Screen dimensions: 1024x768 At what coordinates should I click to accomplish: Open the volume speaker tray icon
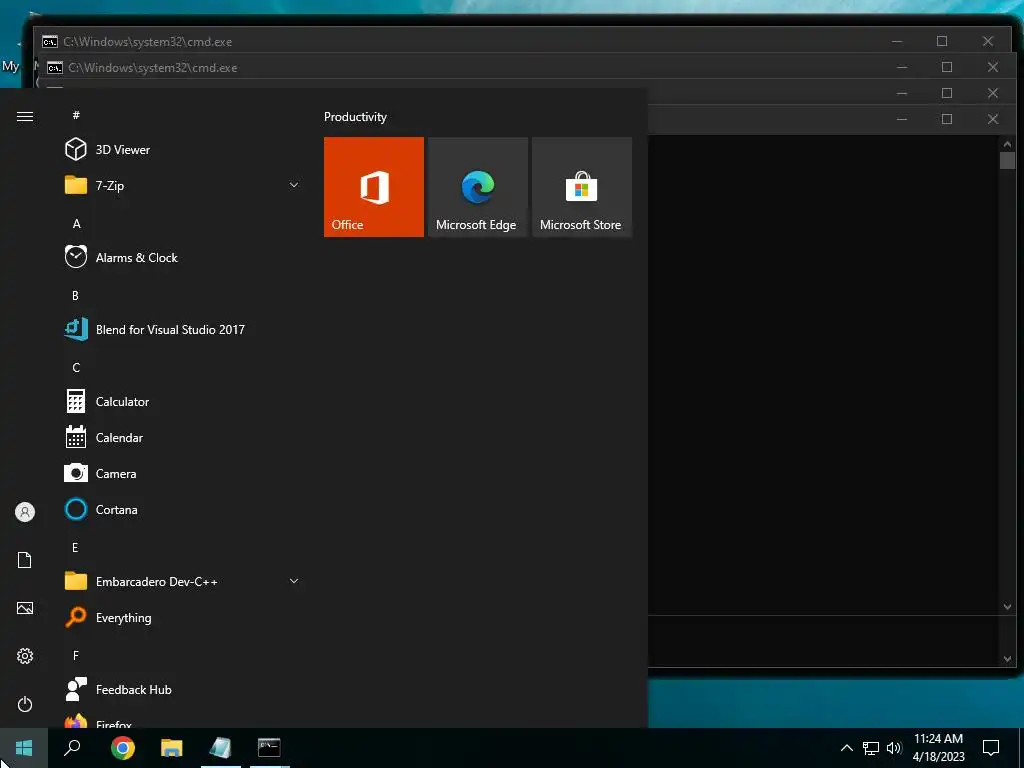coord(894,748)
